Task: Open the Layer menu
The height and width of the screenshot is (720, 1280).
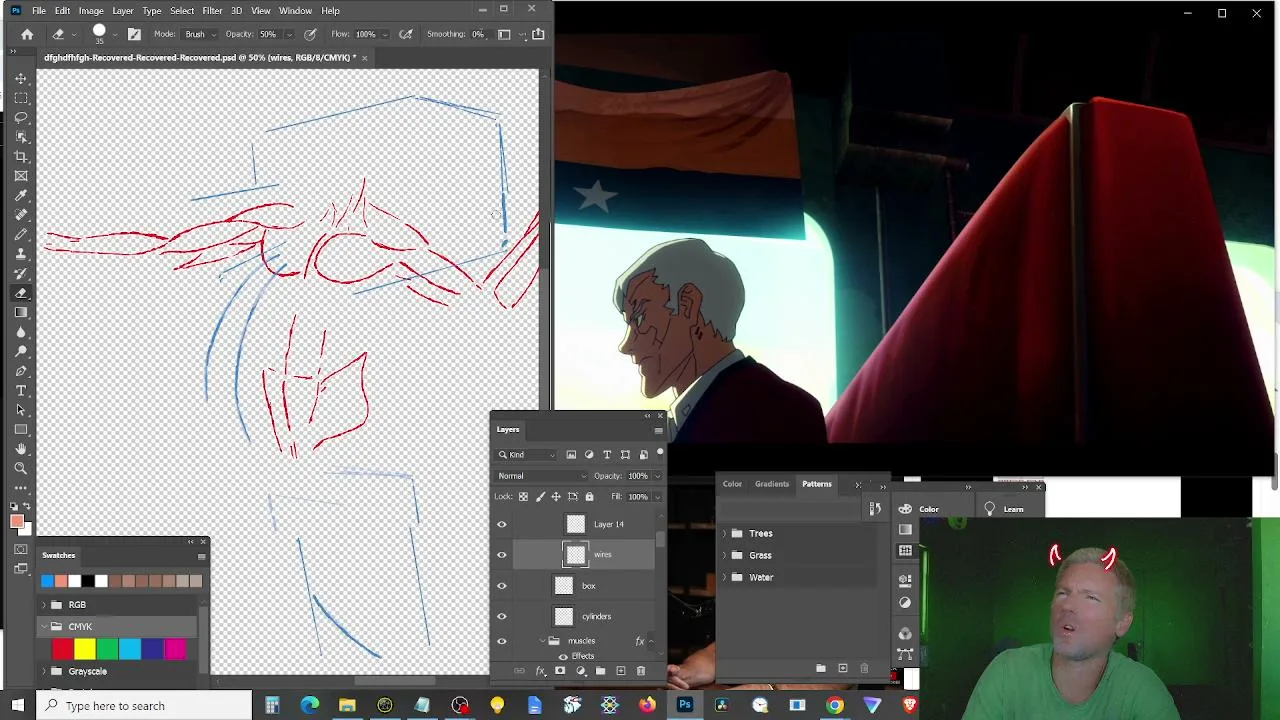Action: click(x=123, y=11)
